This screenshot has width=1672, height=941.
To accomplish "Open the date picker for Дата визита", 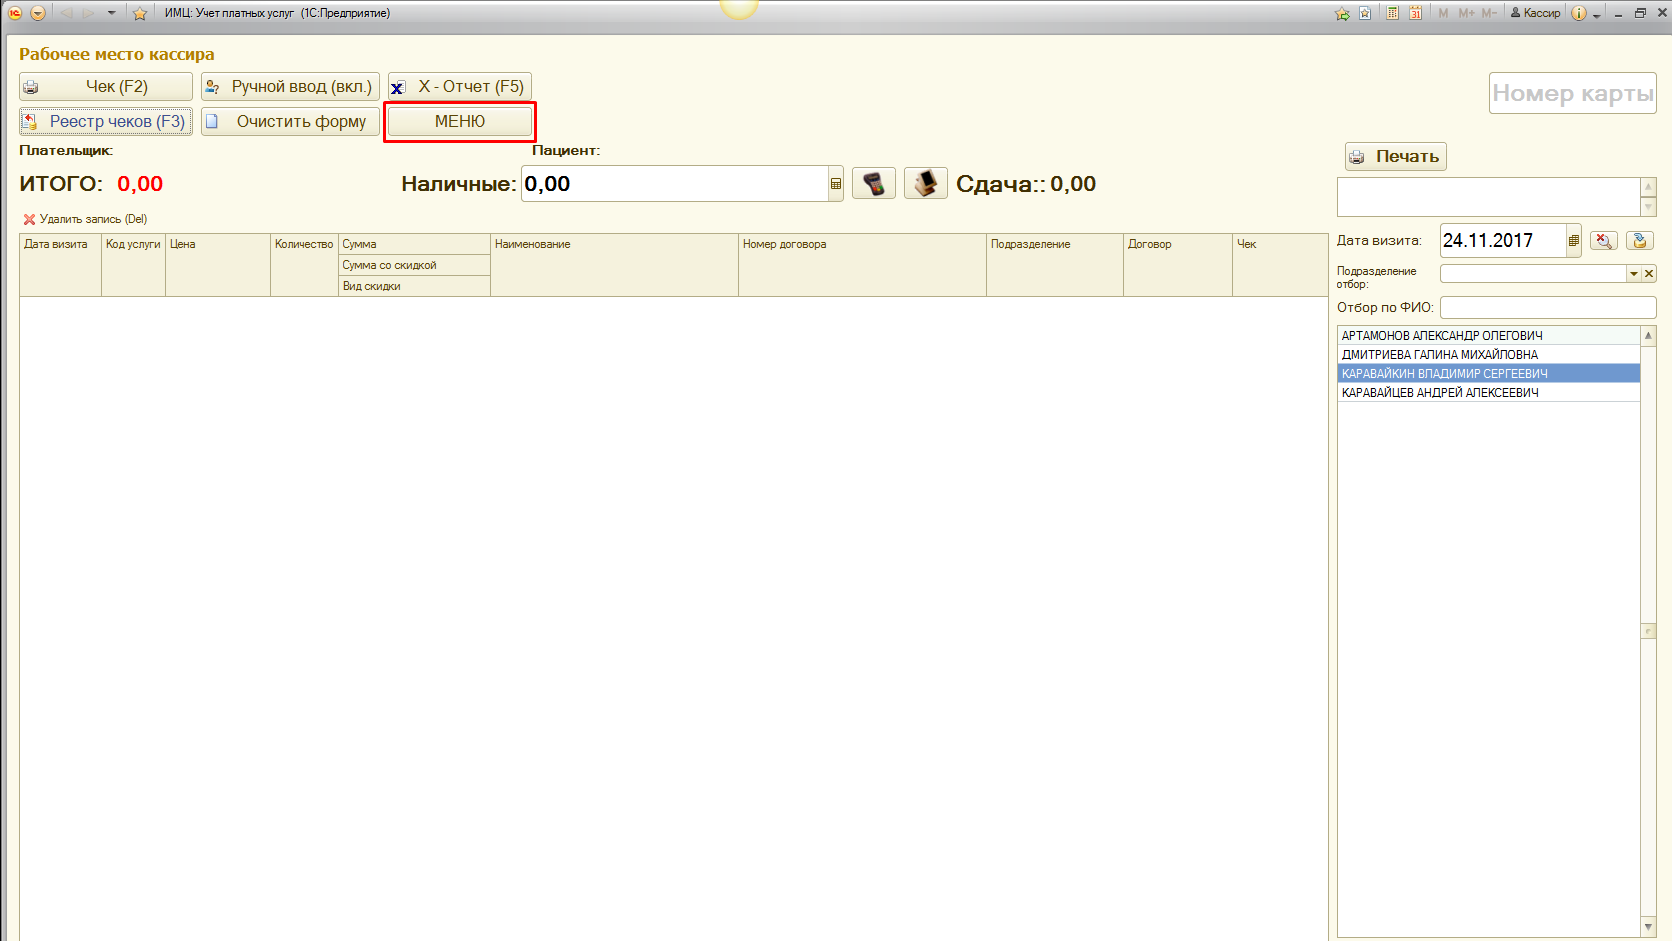I will [x=1573, y=240].
